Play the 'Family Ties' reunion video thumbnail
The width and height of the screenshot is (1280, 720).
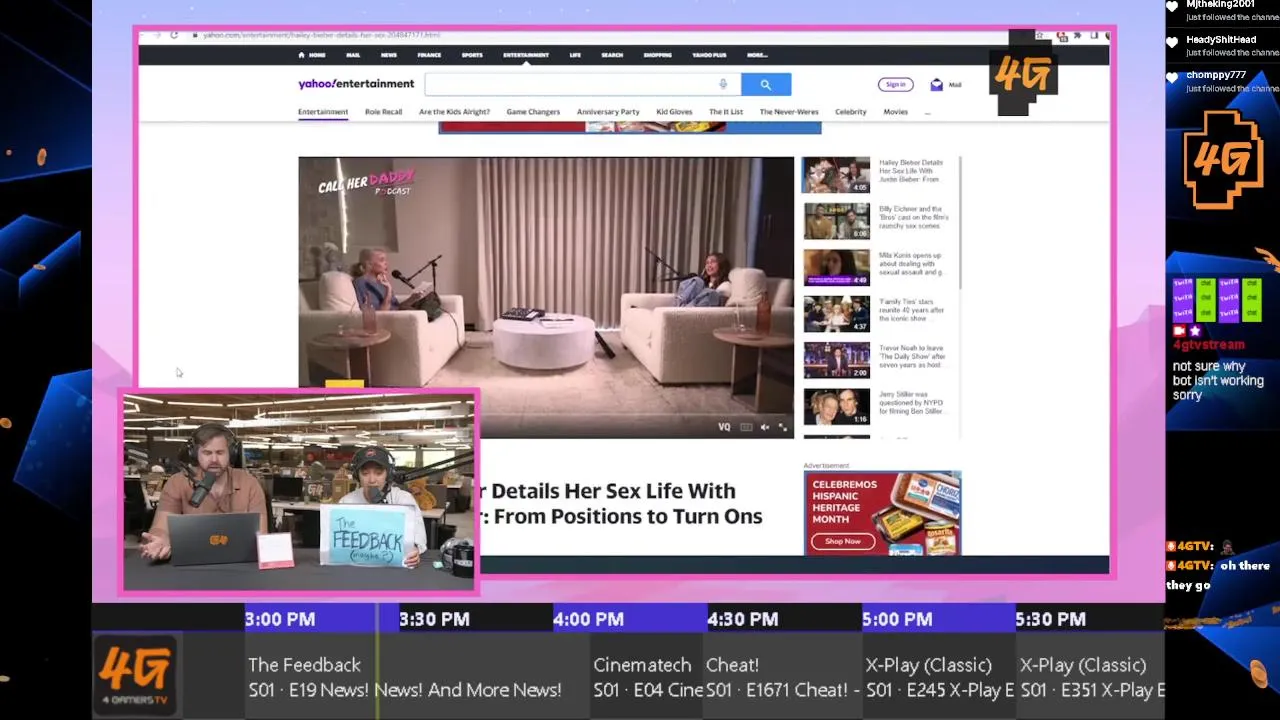click(x=836, y=314)
